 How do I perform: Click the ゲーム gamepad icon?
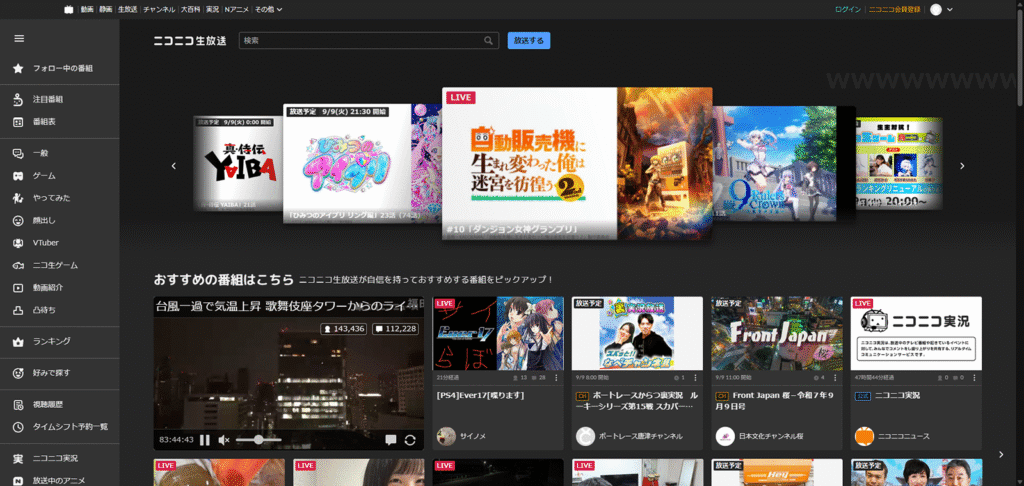[x=18, y=176]
